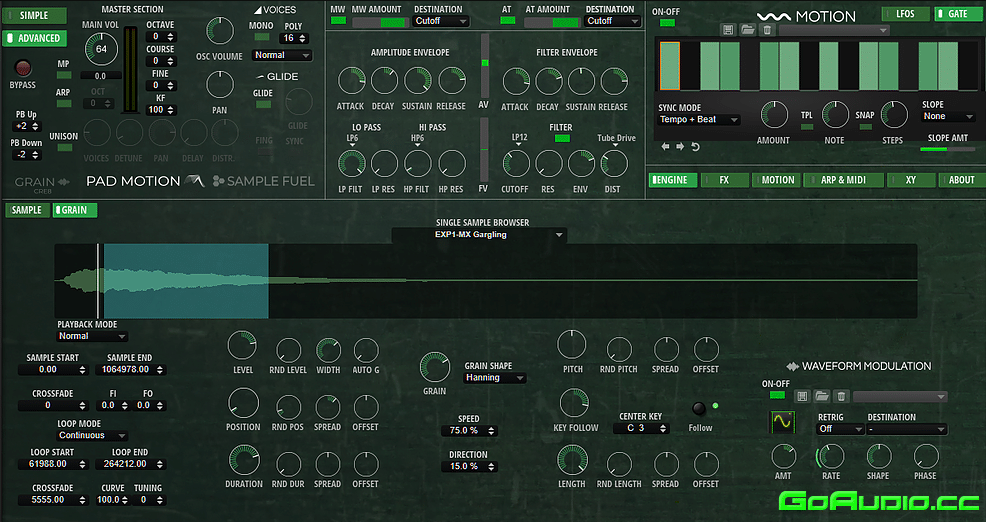Open the AT Destination Cutoff dropdown

[x=612, y=21]
